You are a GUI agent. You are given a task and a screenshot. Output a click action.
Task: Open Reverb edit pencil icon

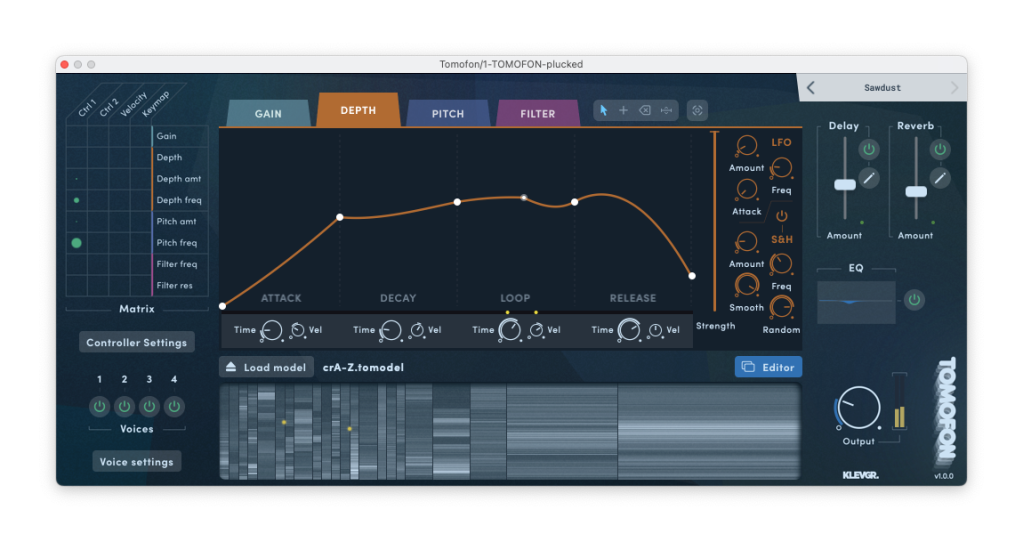(x=939, y=178)
